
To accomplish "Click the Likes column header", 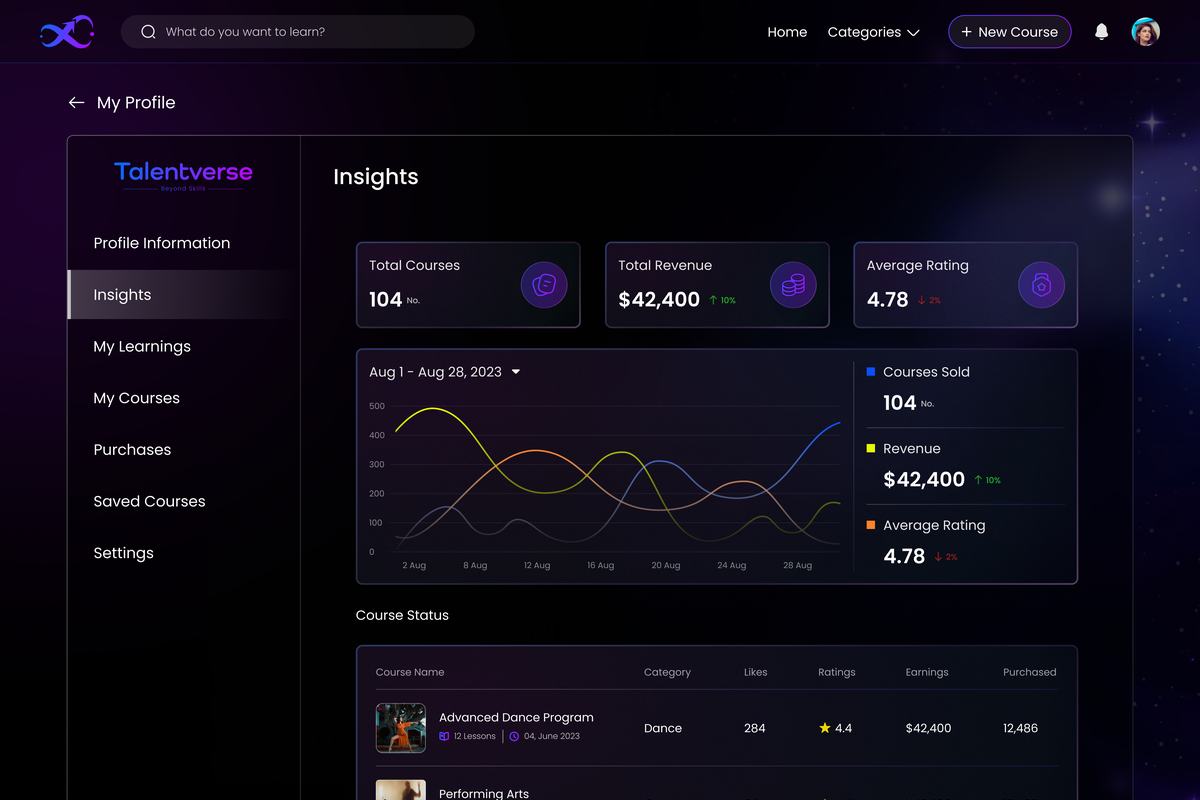I will 756,672.
